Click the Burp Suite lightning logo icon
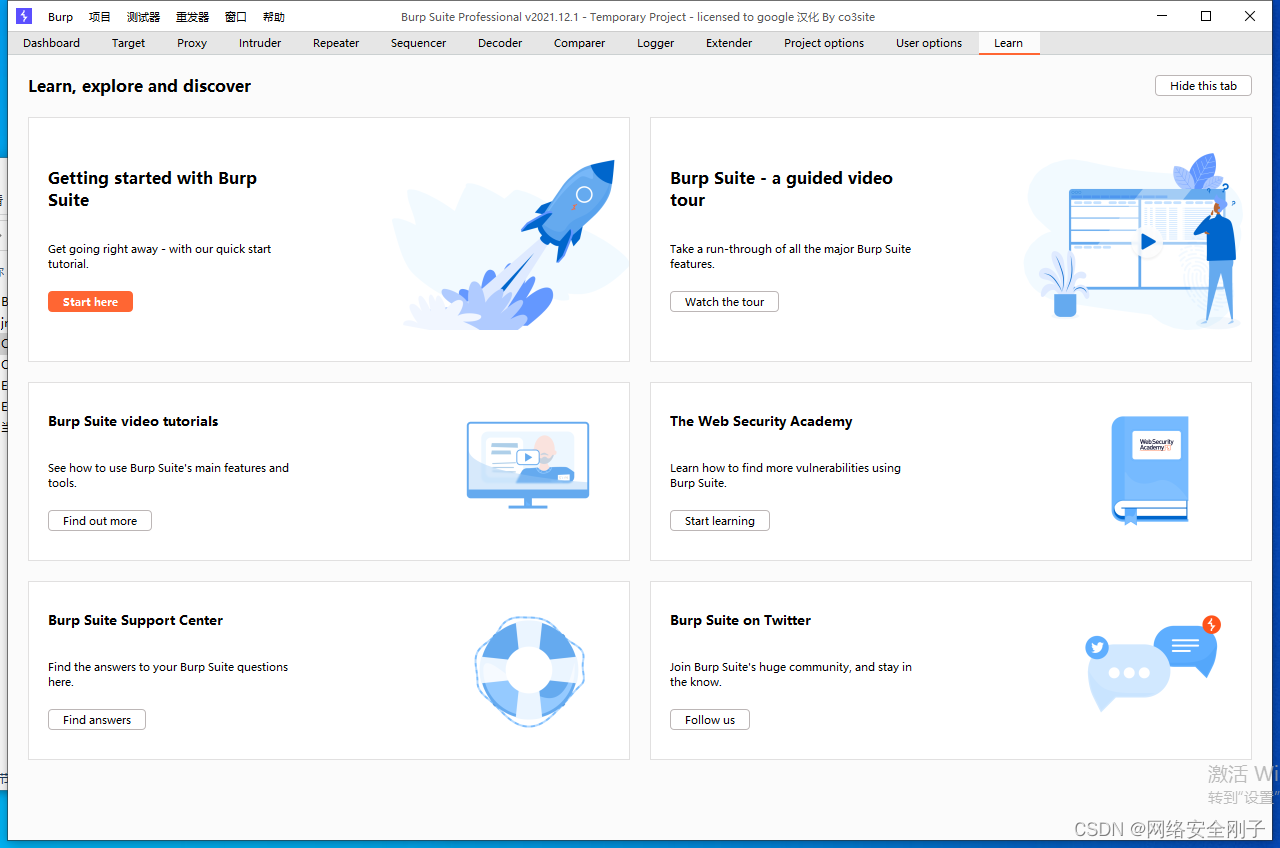Image resolution: width=1280 pixels, height=848 pixels. click(24, 16)
